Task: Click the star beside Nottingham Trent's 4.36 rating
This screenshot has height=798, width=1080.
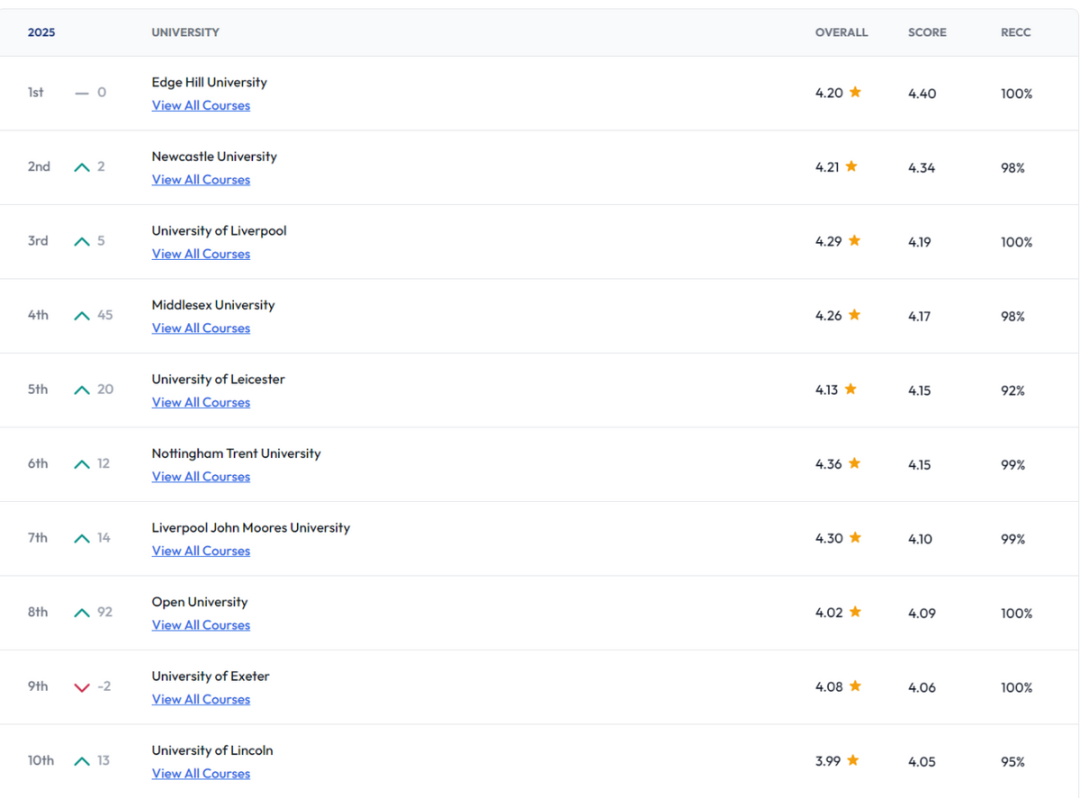Action: (854, 463)
